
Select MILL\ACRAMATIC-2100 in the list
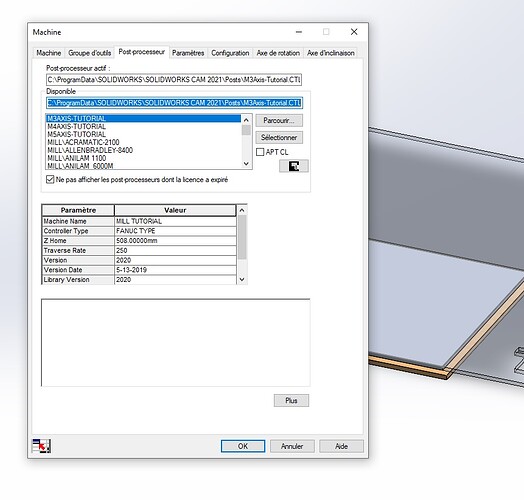pos(143,142)
